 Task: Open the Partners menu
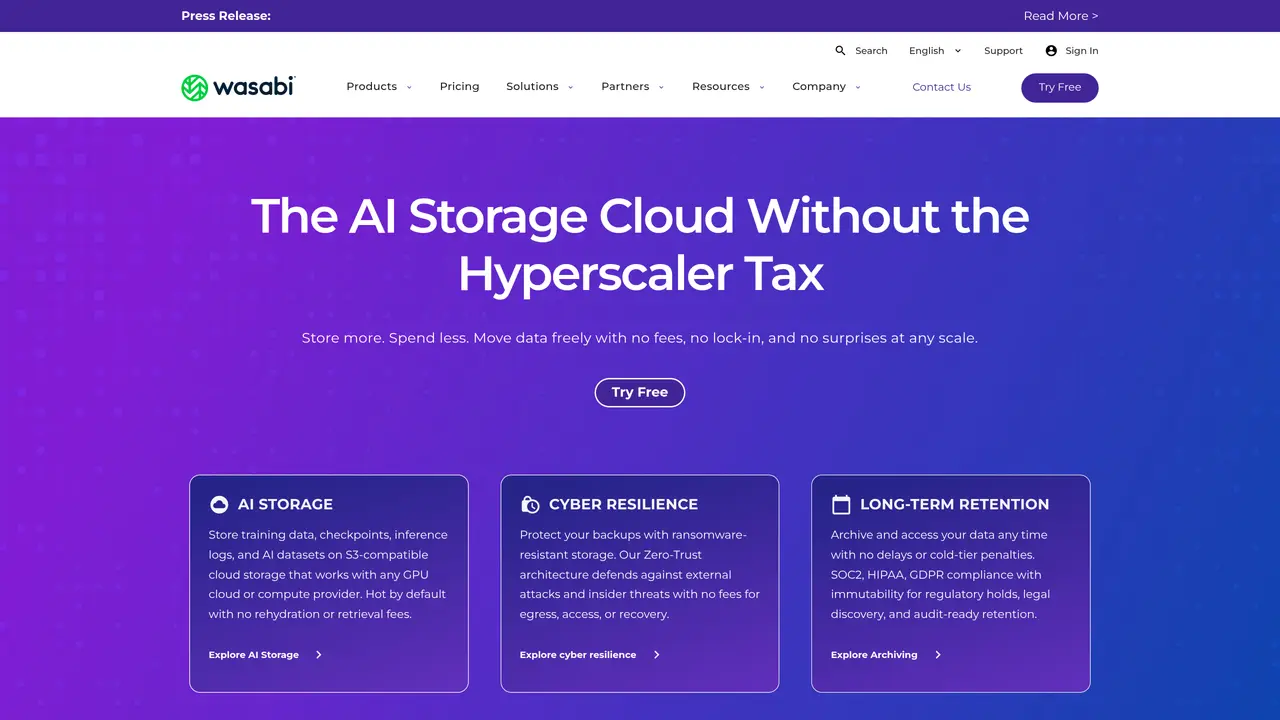point(625,87)
